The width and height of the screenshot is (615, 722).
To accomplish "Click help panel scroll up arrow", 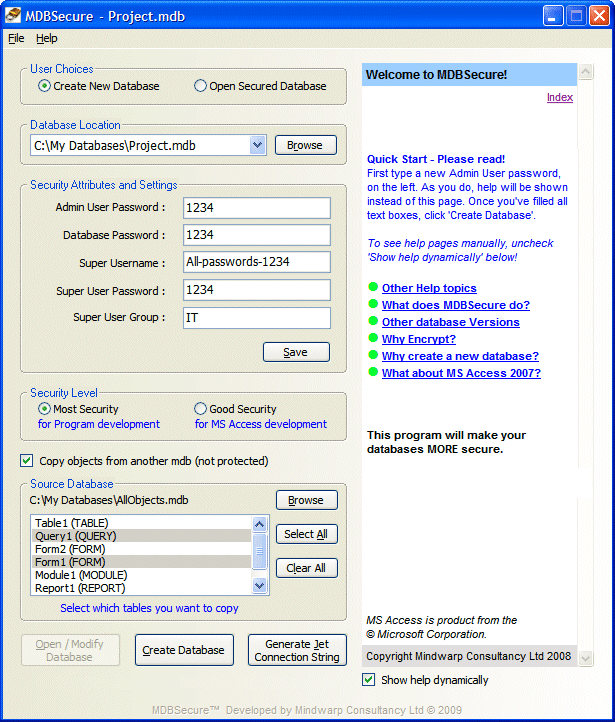I will [585, 71].
